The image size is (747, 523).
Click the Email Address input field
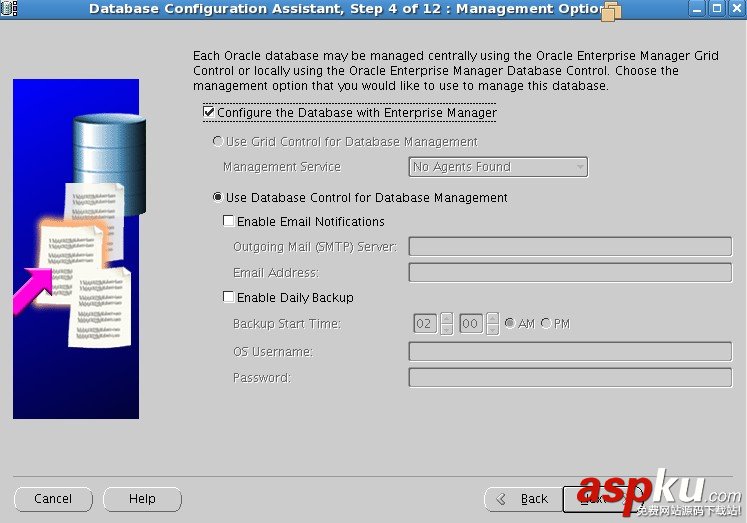570,272
